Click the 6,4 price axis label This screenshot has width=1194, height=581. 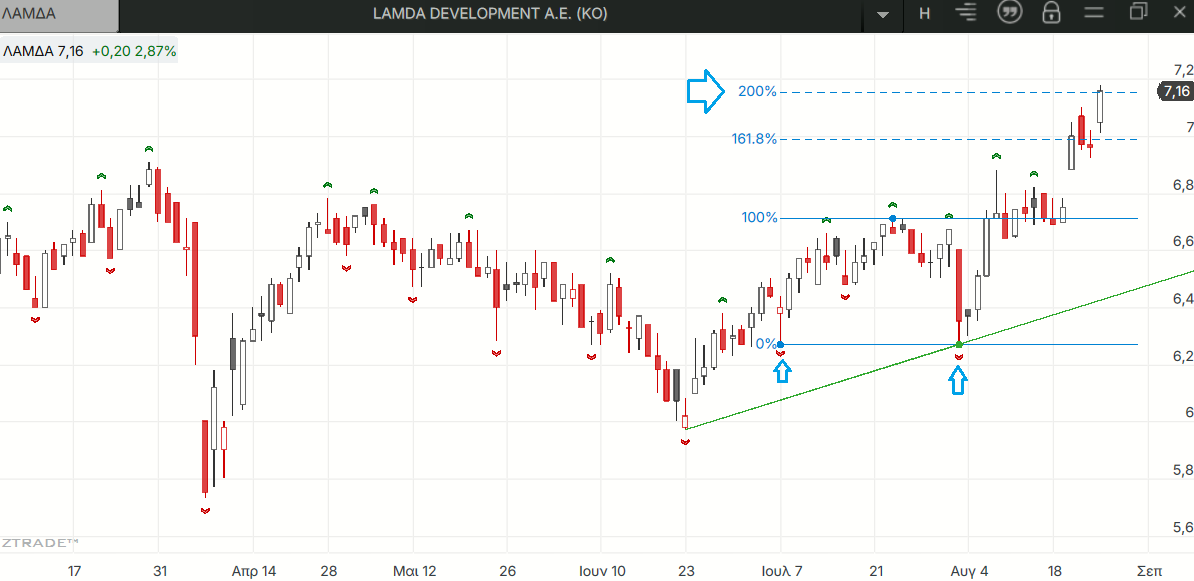(1184, 300)
